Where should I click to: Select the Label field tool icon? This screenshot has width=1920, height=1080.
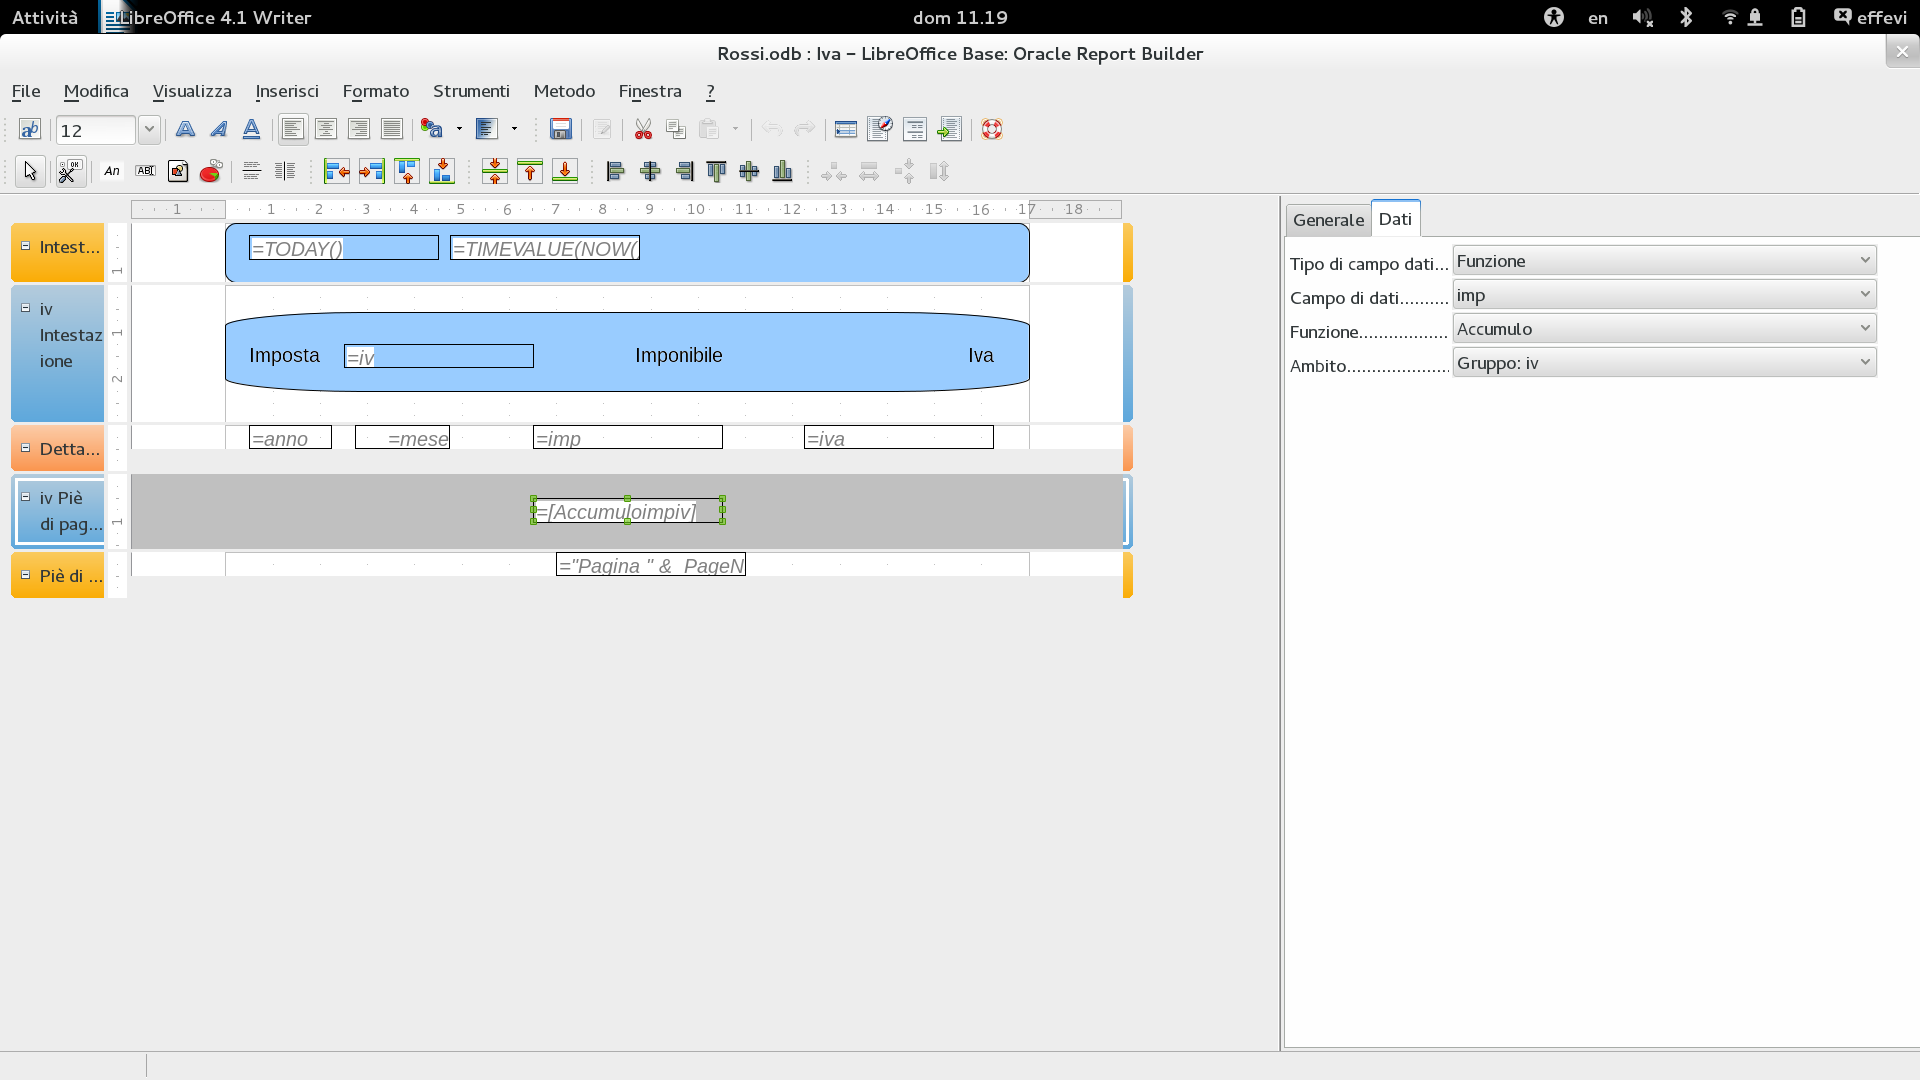click(112, 172)
